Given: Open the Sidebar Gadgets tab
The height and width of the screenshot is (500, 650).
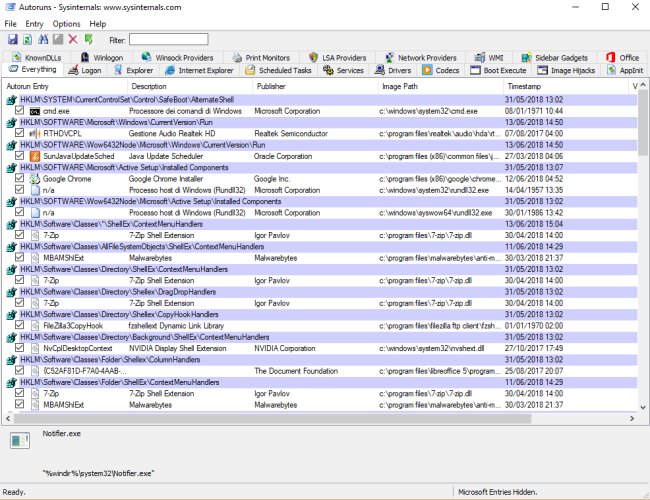Looking at the screenshot, I should tap(555, 58).
